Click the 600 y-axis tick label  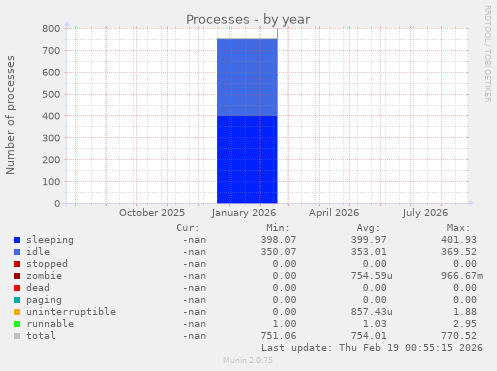51,72
